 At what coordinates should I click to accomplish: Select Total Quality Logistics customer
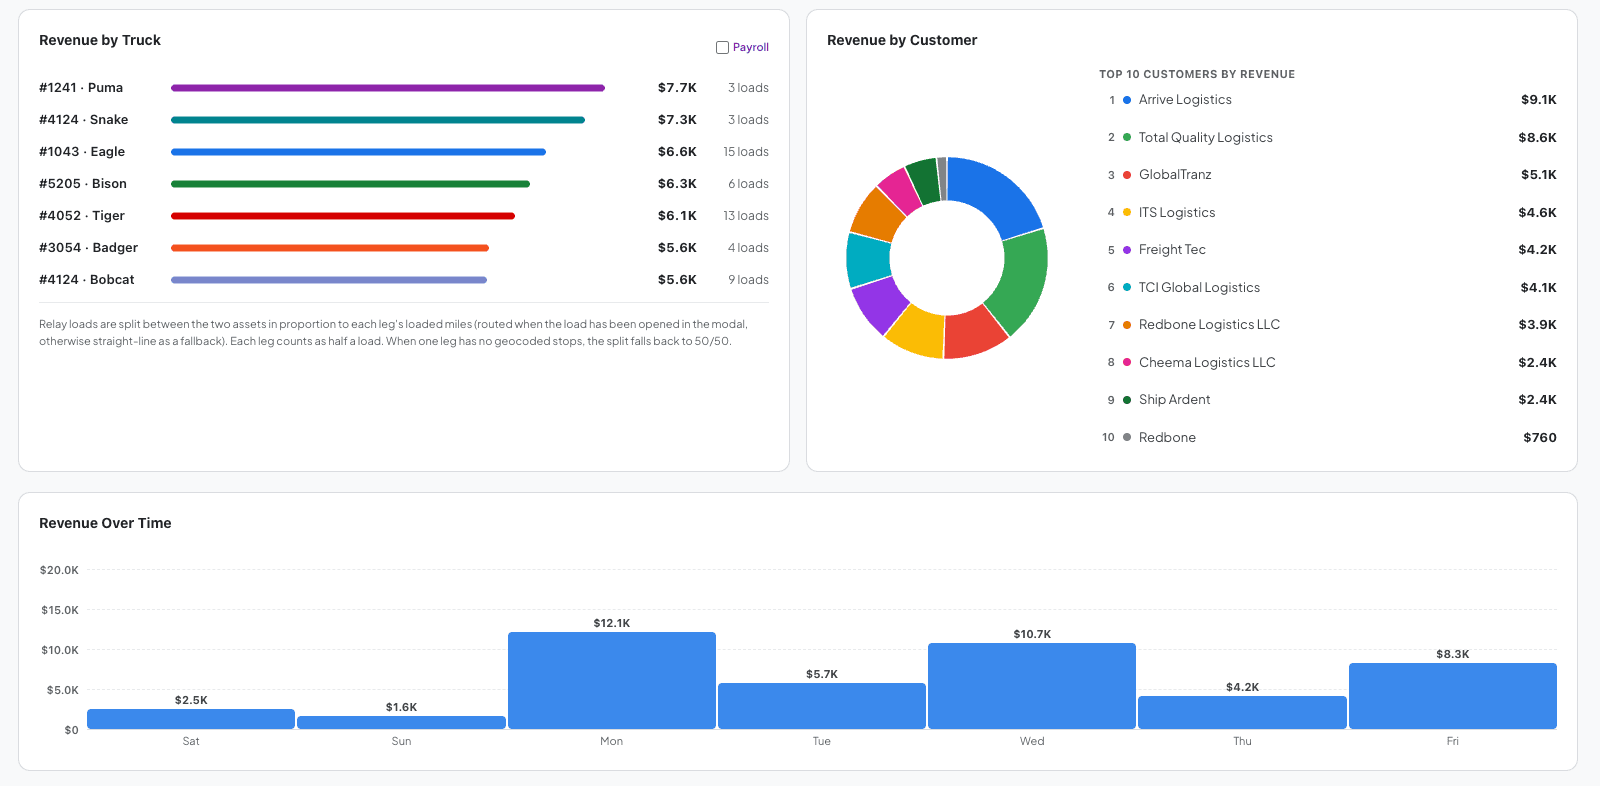[1205, 138]
